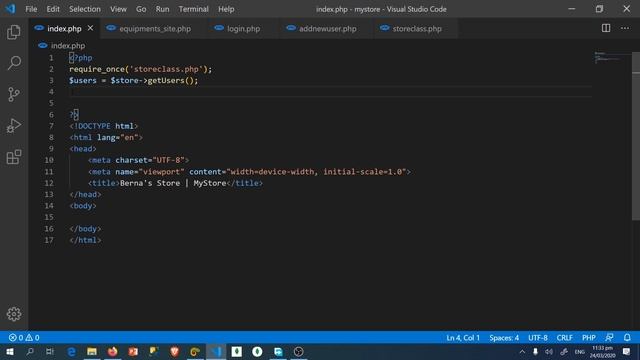Open the Run and Debug view

tap(14, 126)
